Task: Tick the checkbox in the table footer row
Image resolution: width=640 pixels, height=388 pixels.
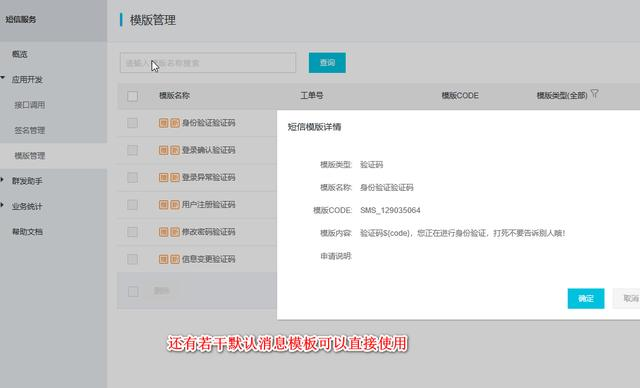Action: tap(133, 291)
